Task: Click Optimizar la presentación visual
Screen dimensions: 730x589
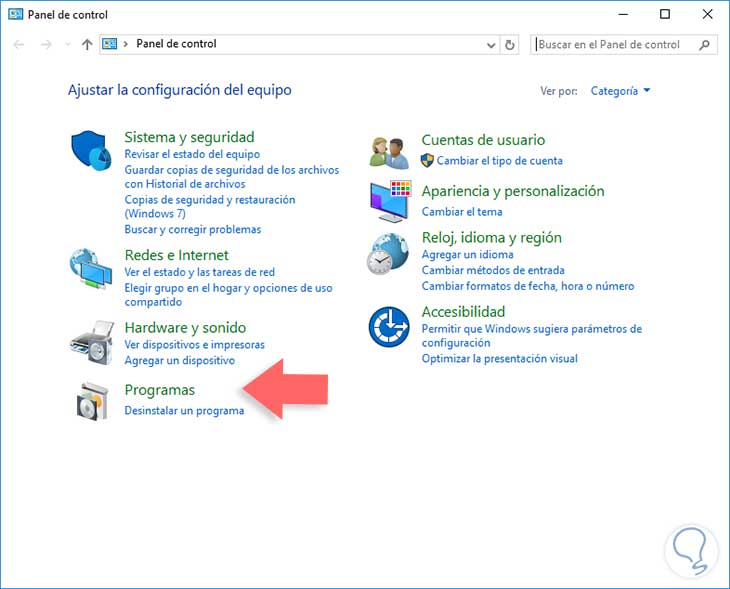Action: pyautogui.click(x=500, y=359)
